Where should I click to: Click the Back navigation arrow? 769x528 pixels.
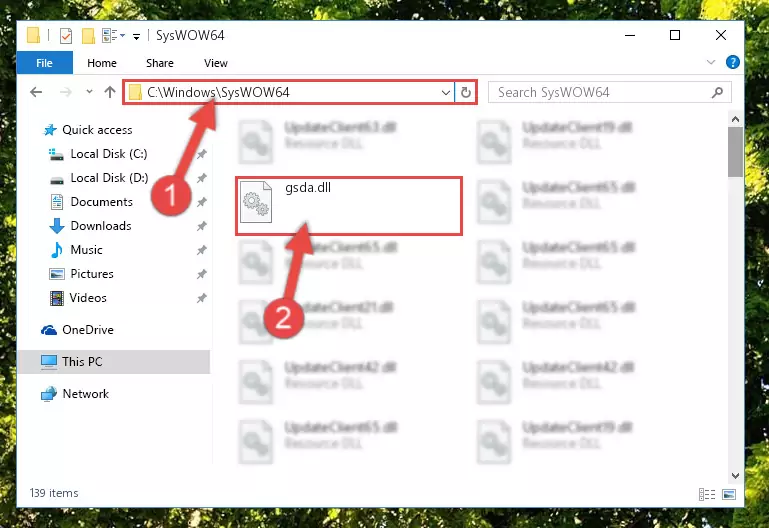(x=36, y=92)
